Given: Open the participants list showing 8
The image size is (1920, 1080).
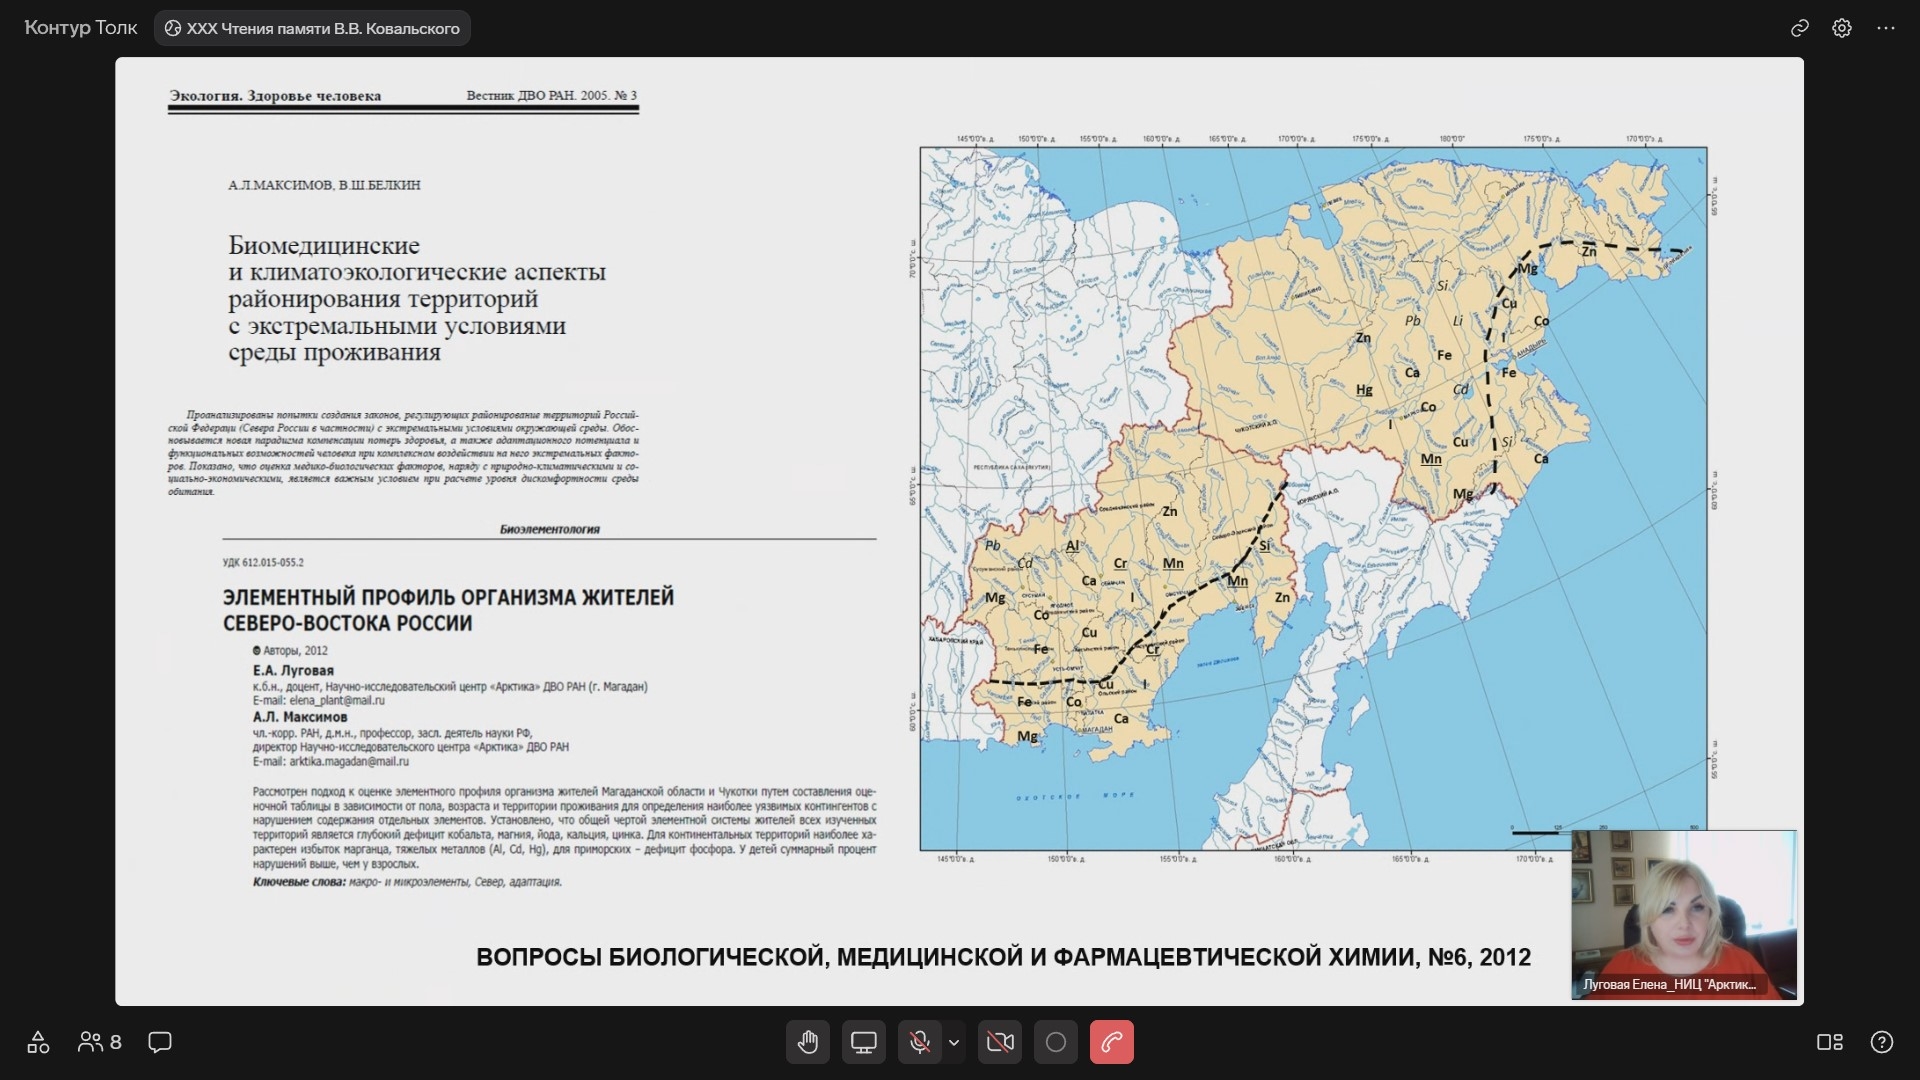Looking at the screenshot, I should pos(100,1042).
